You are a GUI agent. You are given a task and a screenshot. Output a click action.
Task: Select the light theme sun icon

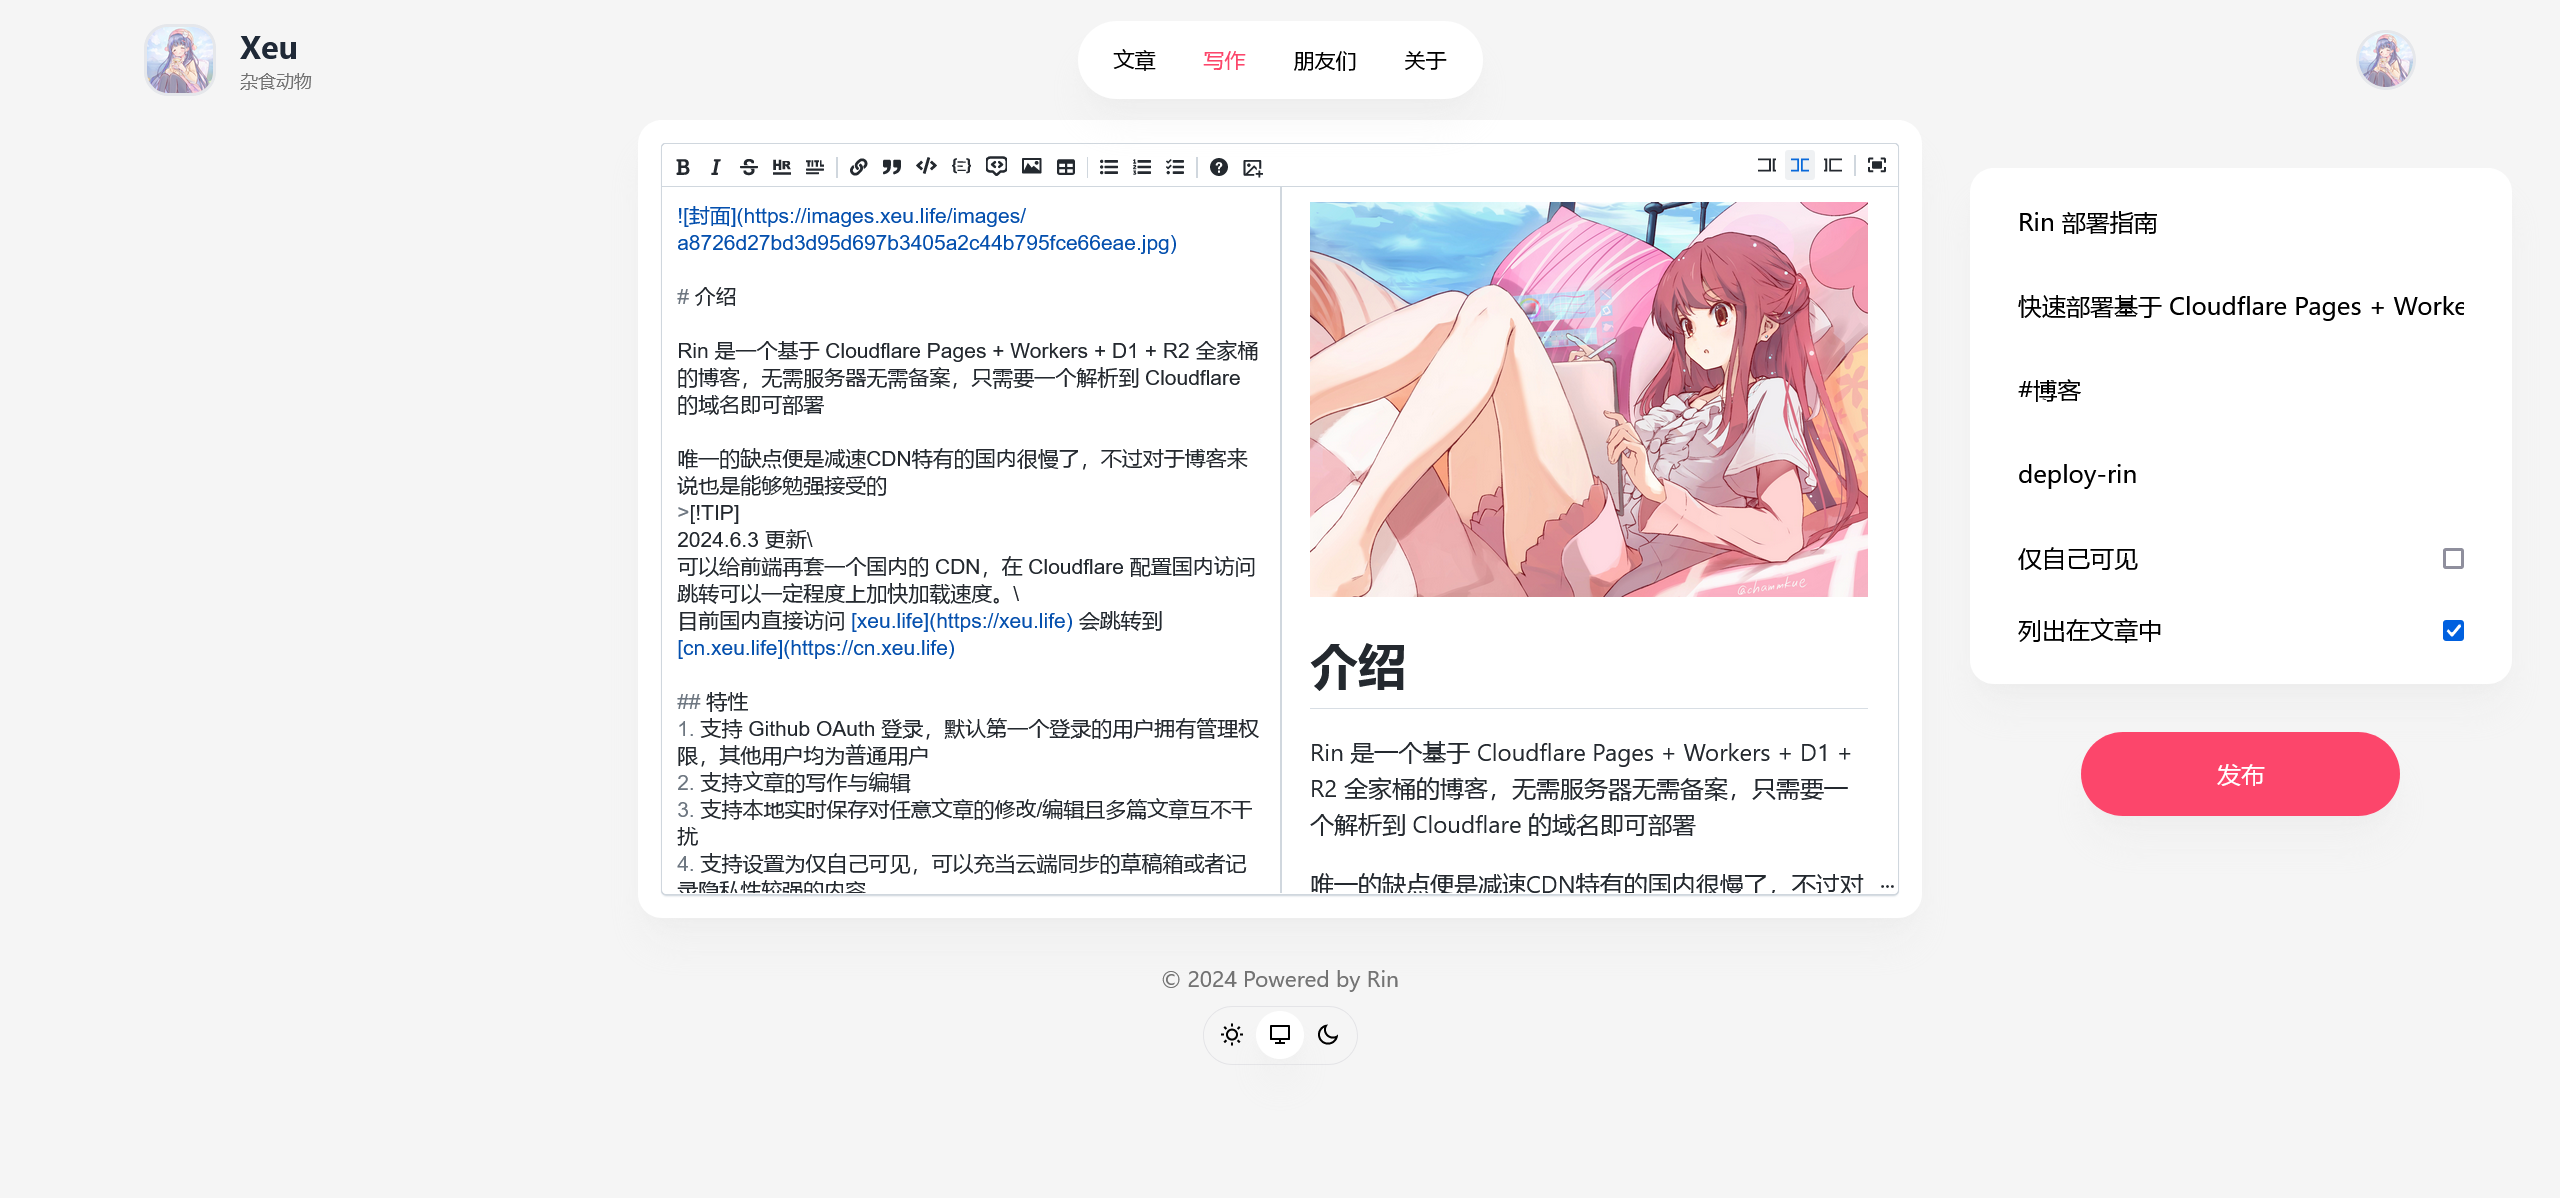1232,1035
